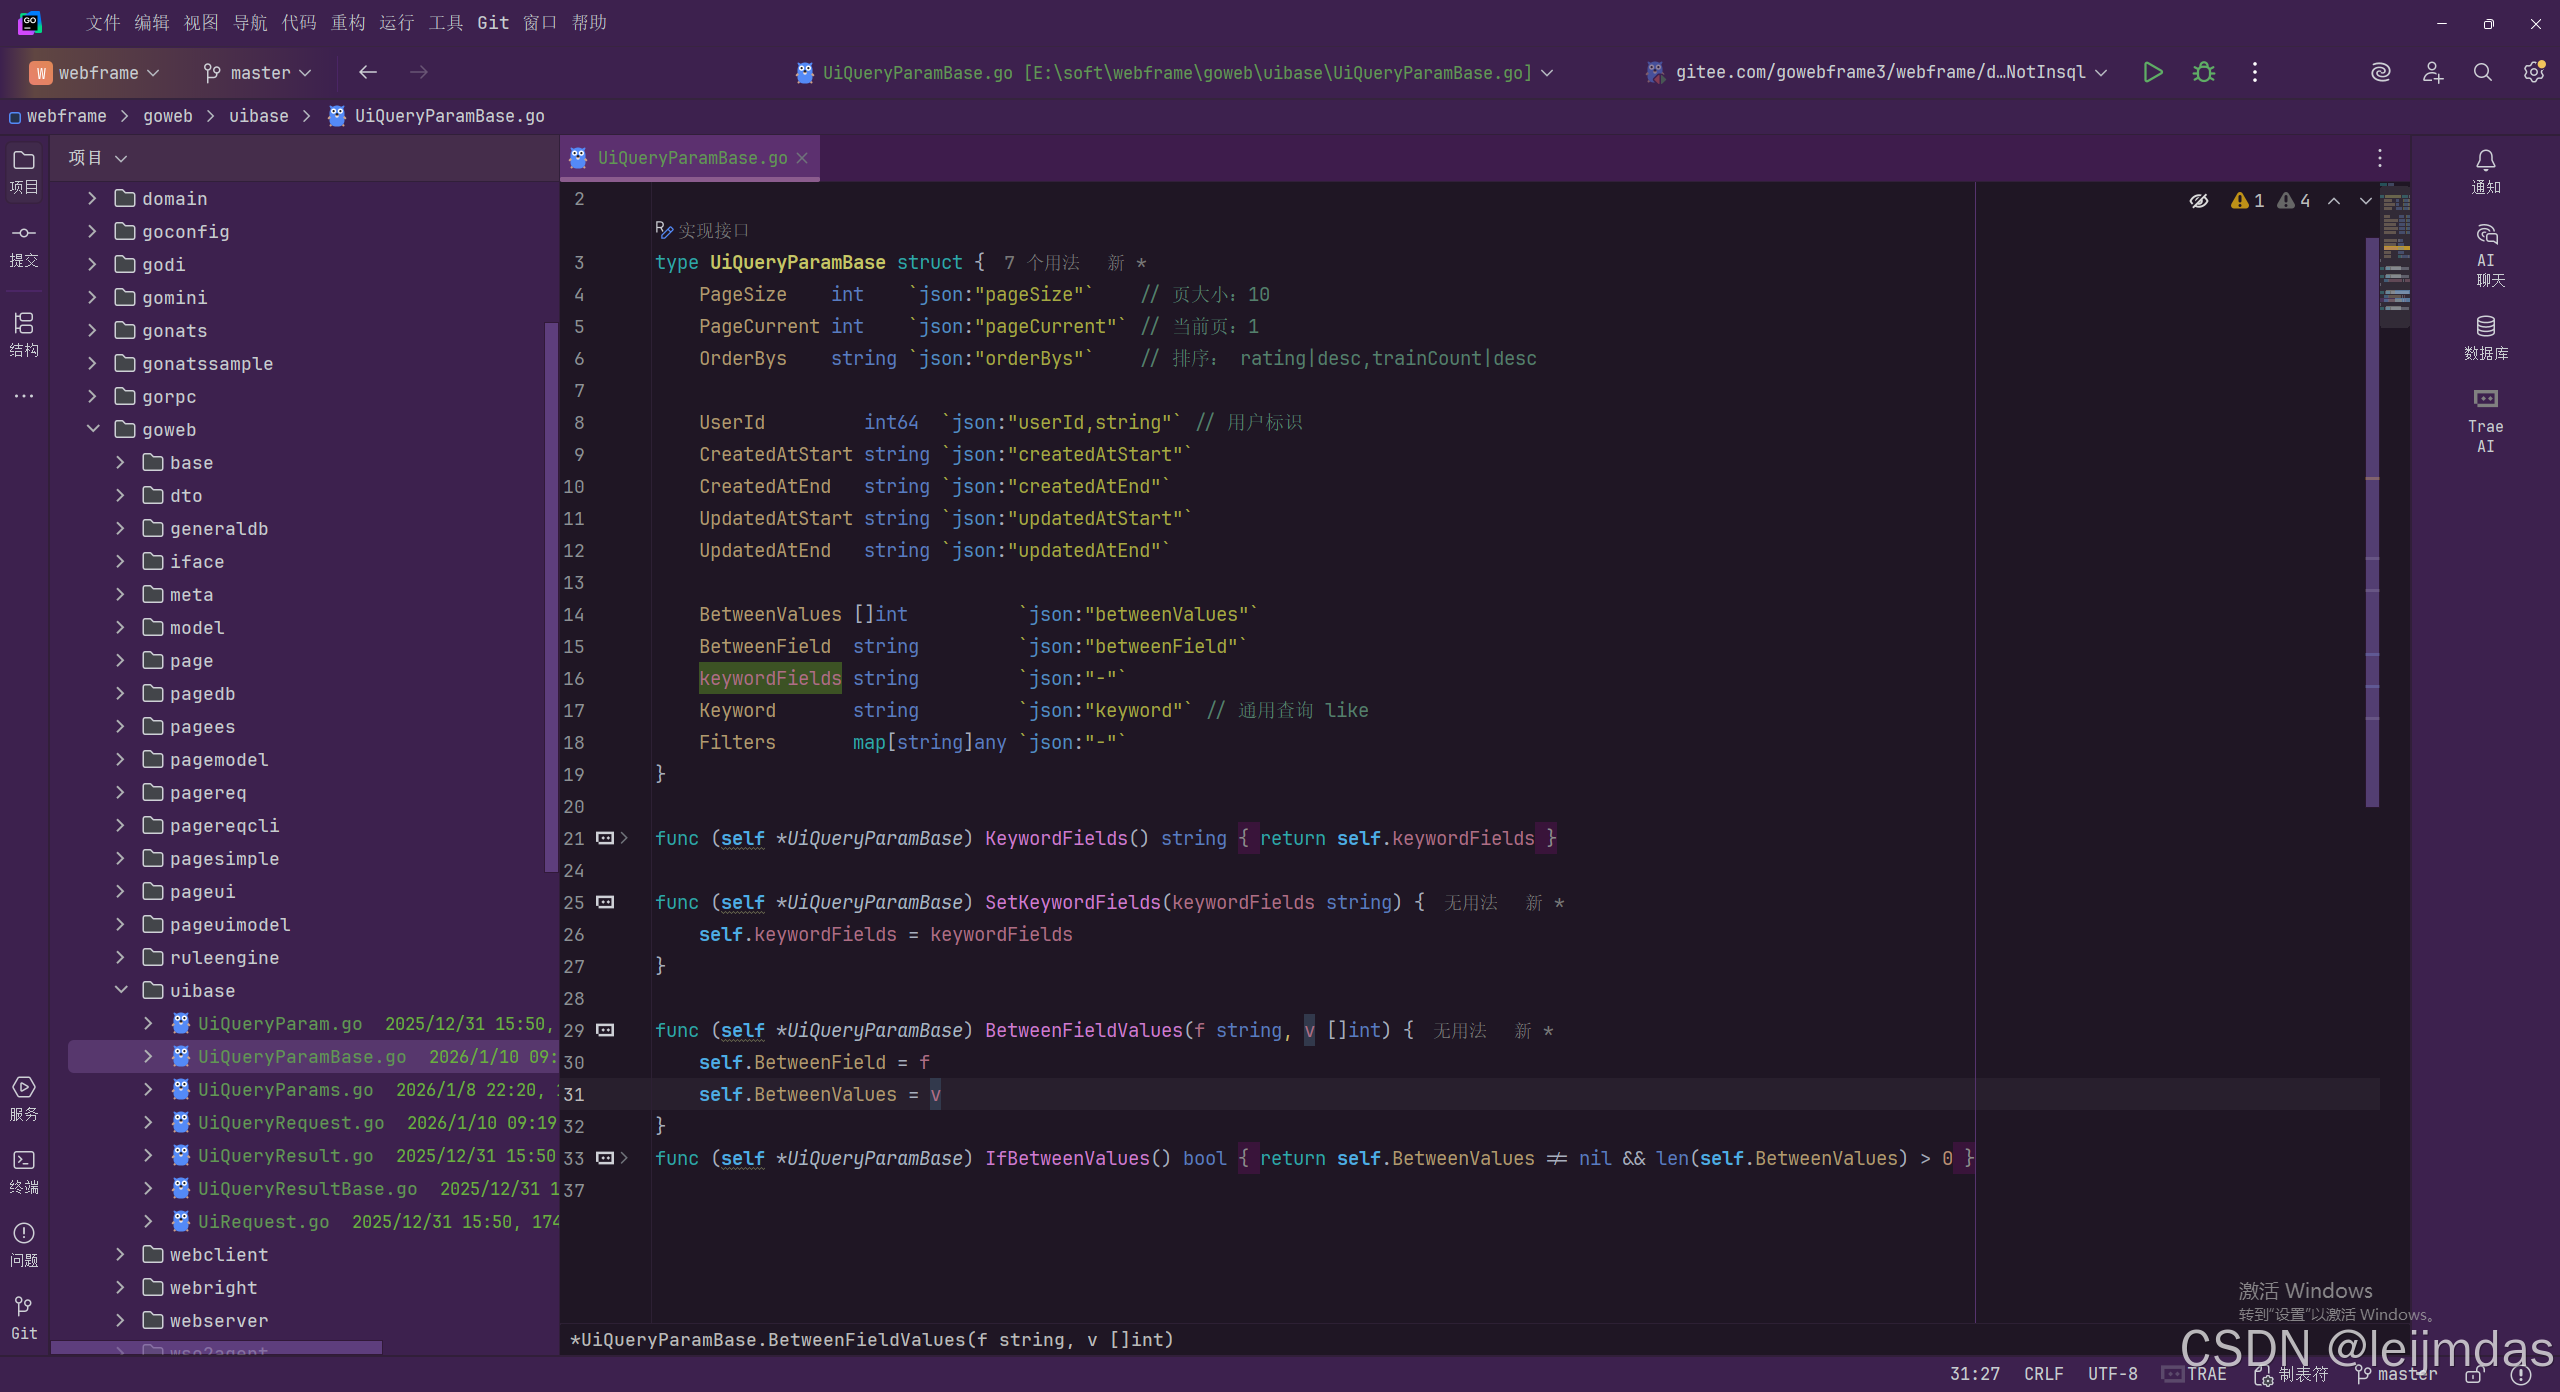Image resolution: width=2560 pixels, height=1392 pixels.
Task: Expand the webserver folder
Action: (120, 1320)
